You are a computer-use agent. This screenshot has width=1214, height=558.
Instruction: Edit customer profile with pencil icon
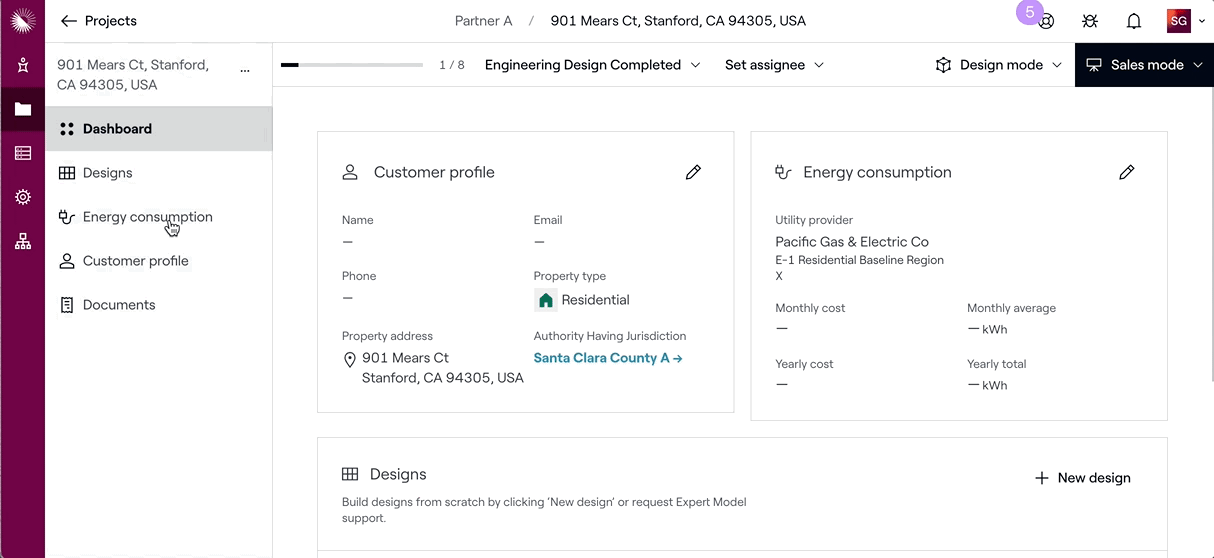click(693, 172)
